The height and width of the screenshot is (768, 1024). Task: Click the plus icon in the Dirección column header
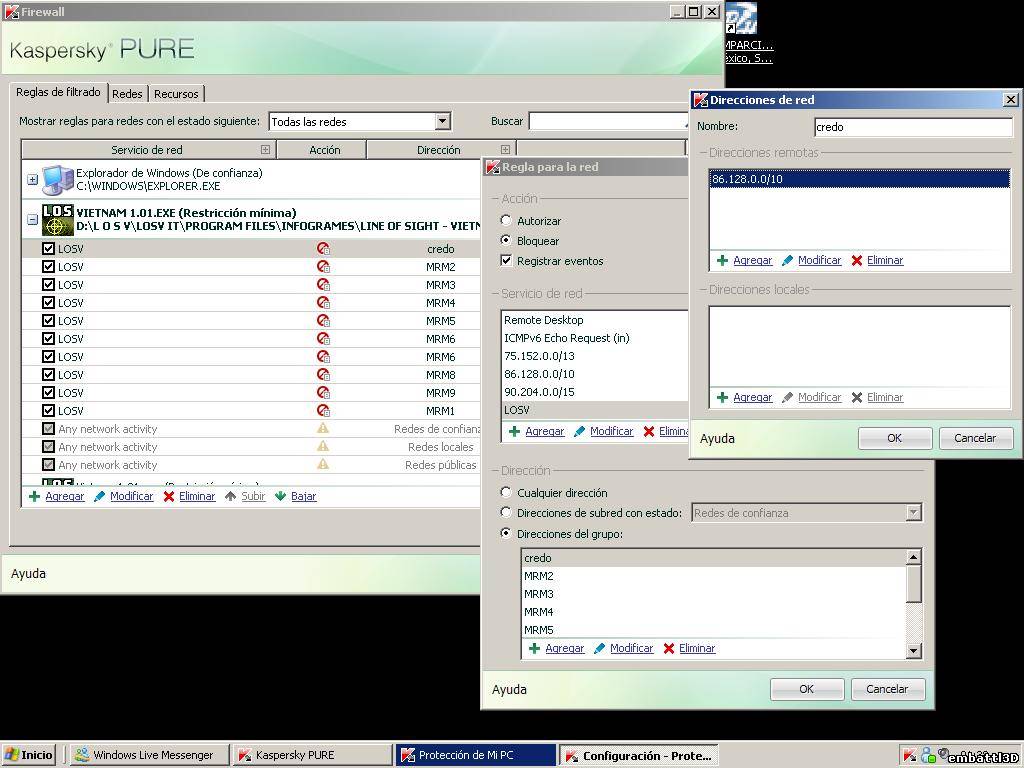tap(505, 150)
